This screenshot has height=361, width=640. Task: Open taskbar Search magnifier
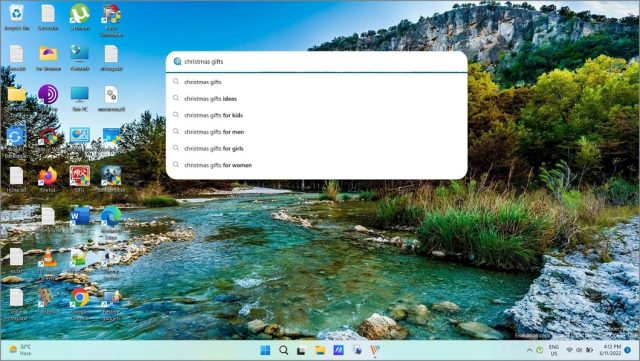pyautogui.click(x=284, y=350)
